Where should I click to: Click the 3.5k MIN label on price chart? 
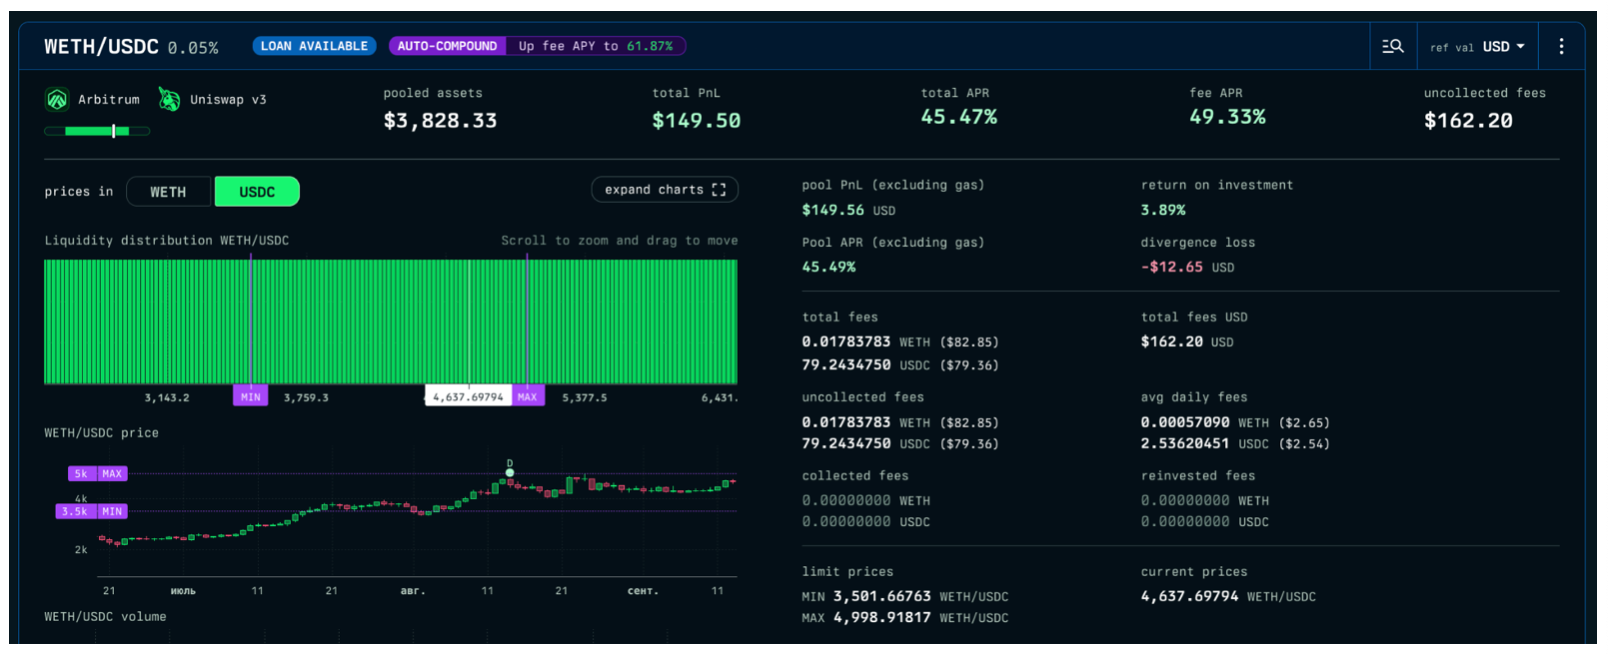tap(91, 511)
